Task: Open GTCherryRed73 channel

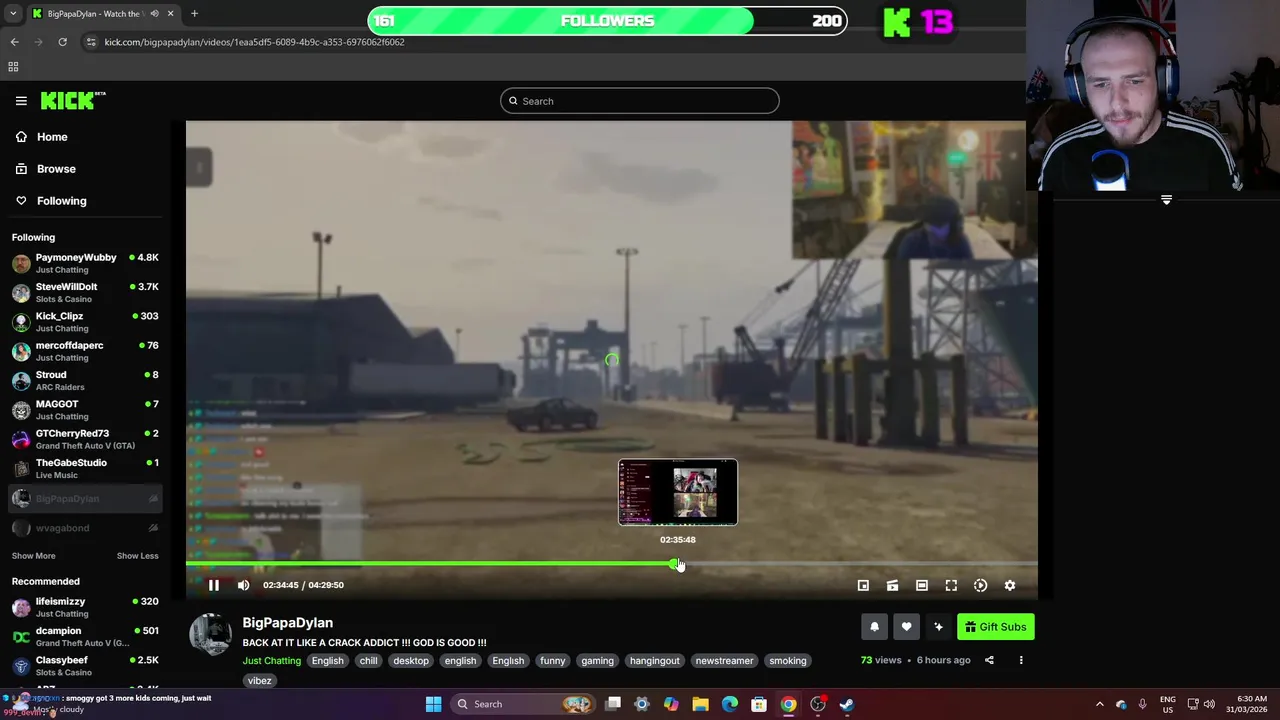Action: 85,439
